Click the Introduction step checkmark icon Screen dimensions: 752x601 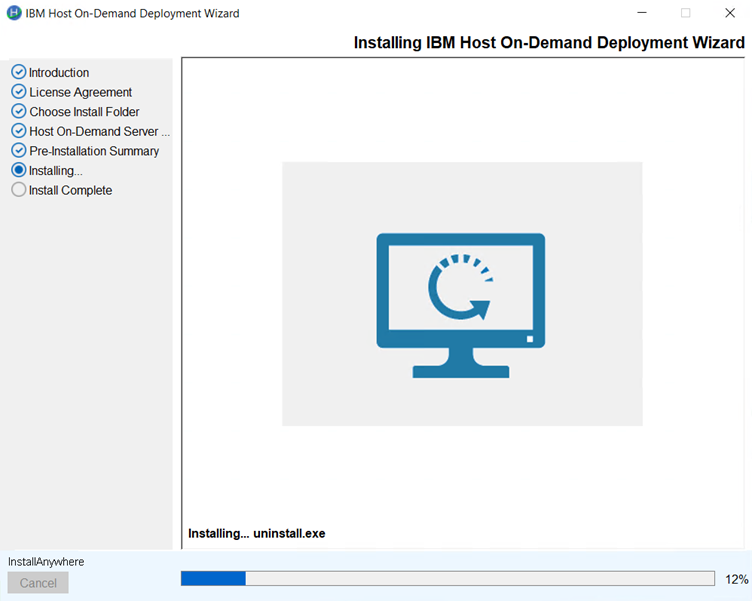(x=18, y=72)
